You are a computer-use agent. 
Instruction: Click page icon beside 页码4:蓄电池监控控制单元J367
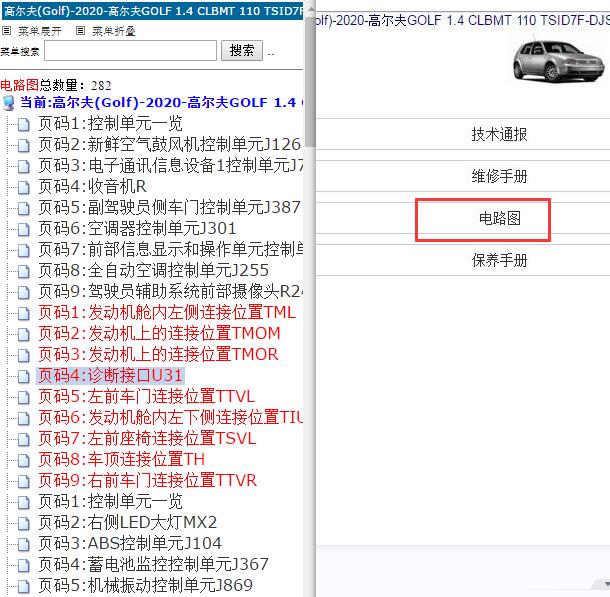click(x=24, y=565)
